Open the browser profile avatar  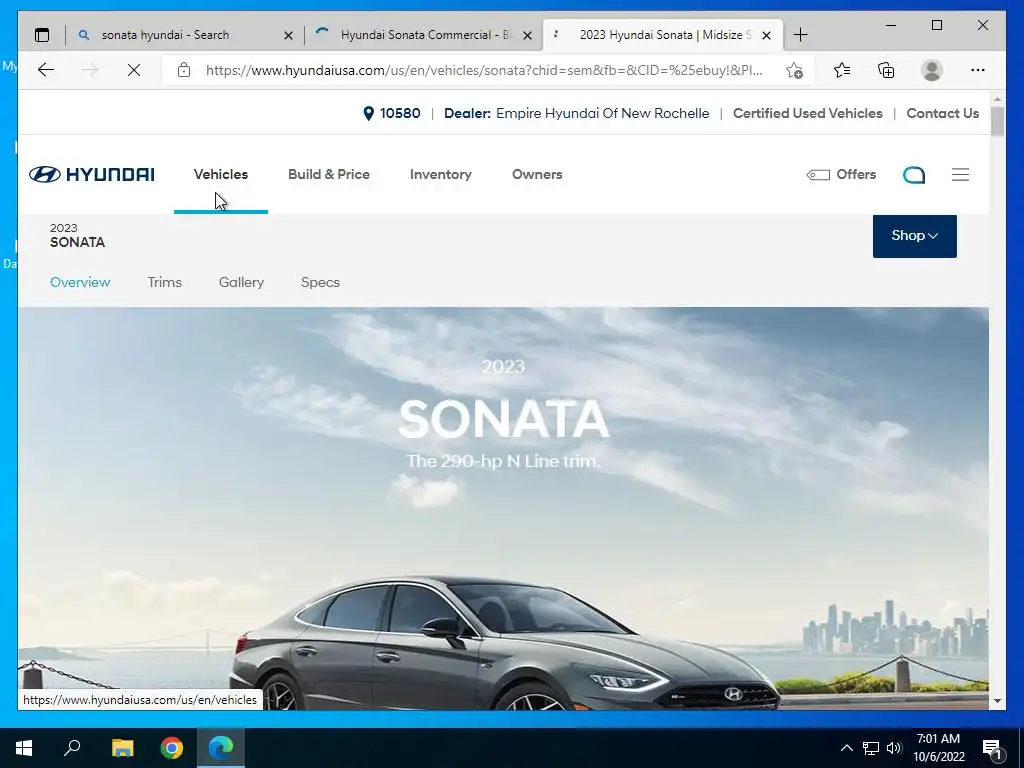(x=932, y=70)
